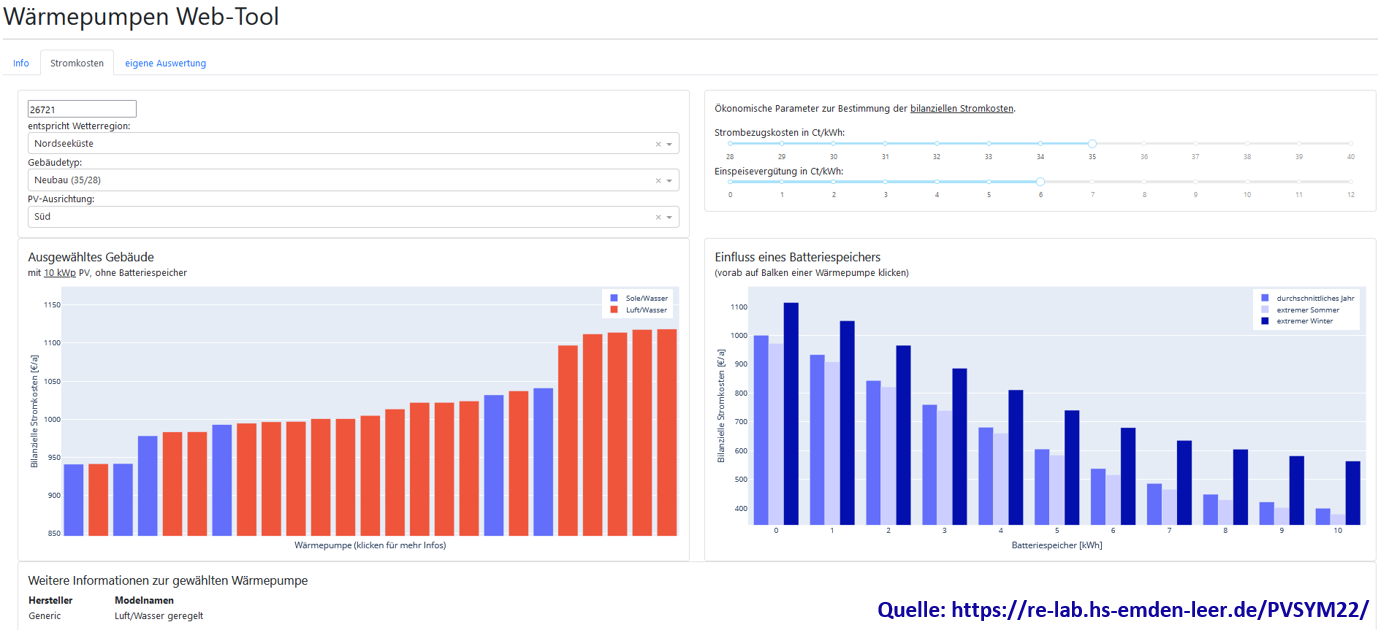Click the model name Luft/Wasser geregelt
The image size is (1389, 637).
(159, 616)
